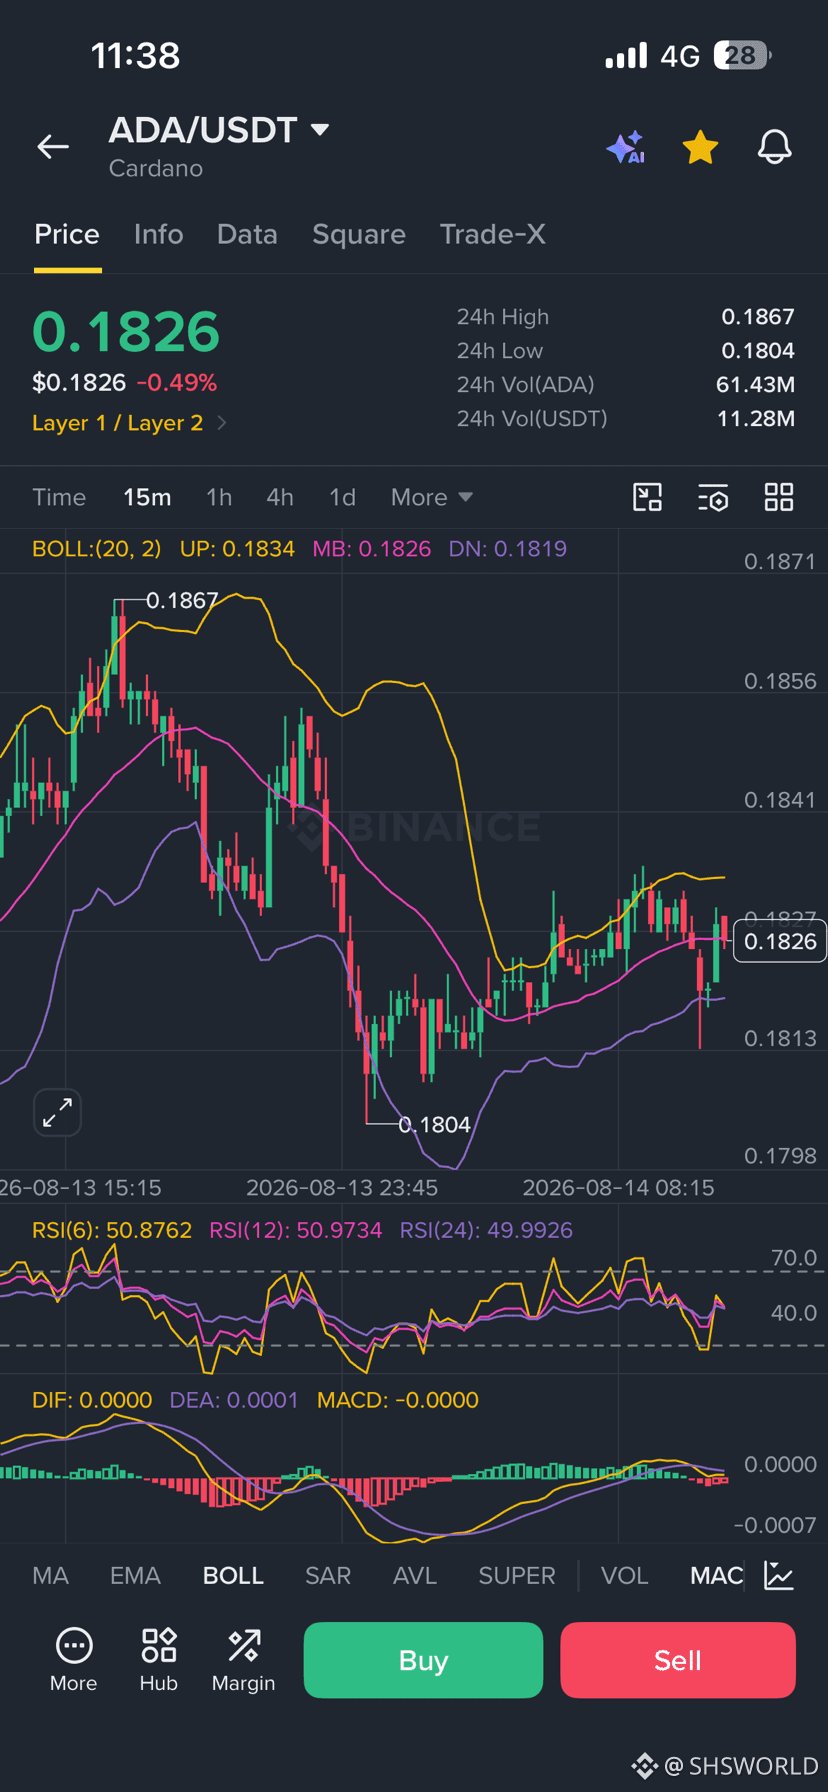Expand chart to fullscreen
The image size is (828, 1792).
[57, 1112]
